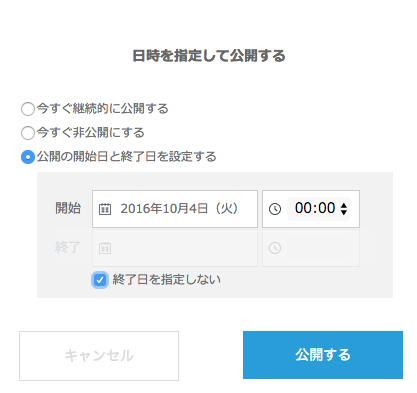Click the キャンセル button
The image size is (417, 393).
(x=99, y=356)
